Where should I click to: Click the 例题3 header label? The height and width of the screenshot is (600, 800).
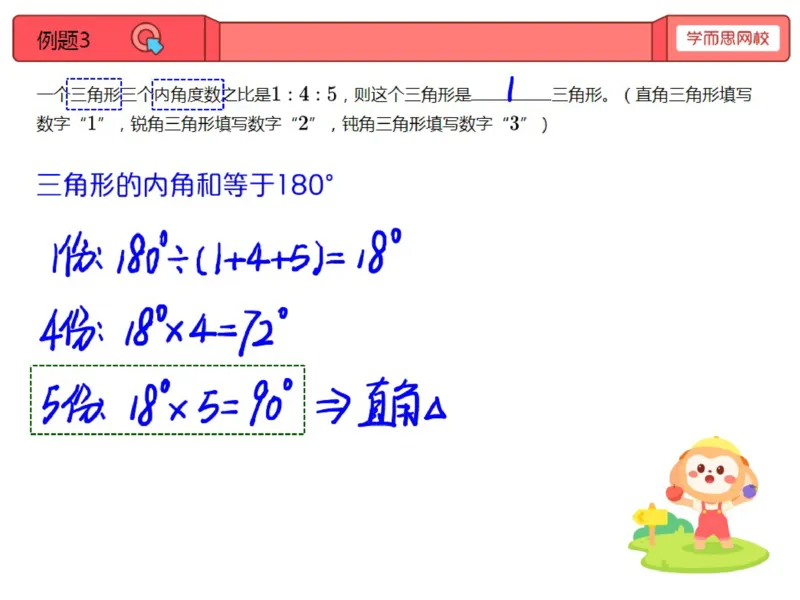click(63, 40)
